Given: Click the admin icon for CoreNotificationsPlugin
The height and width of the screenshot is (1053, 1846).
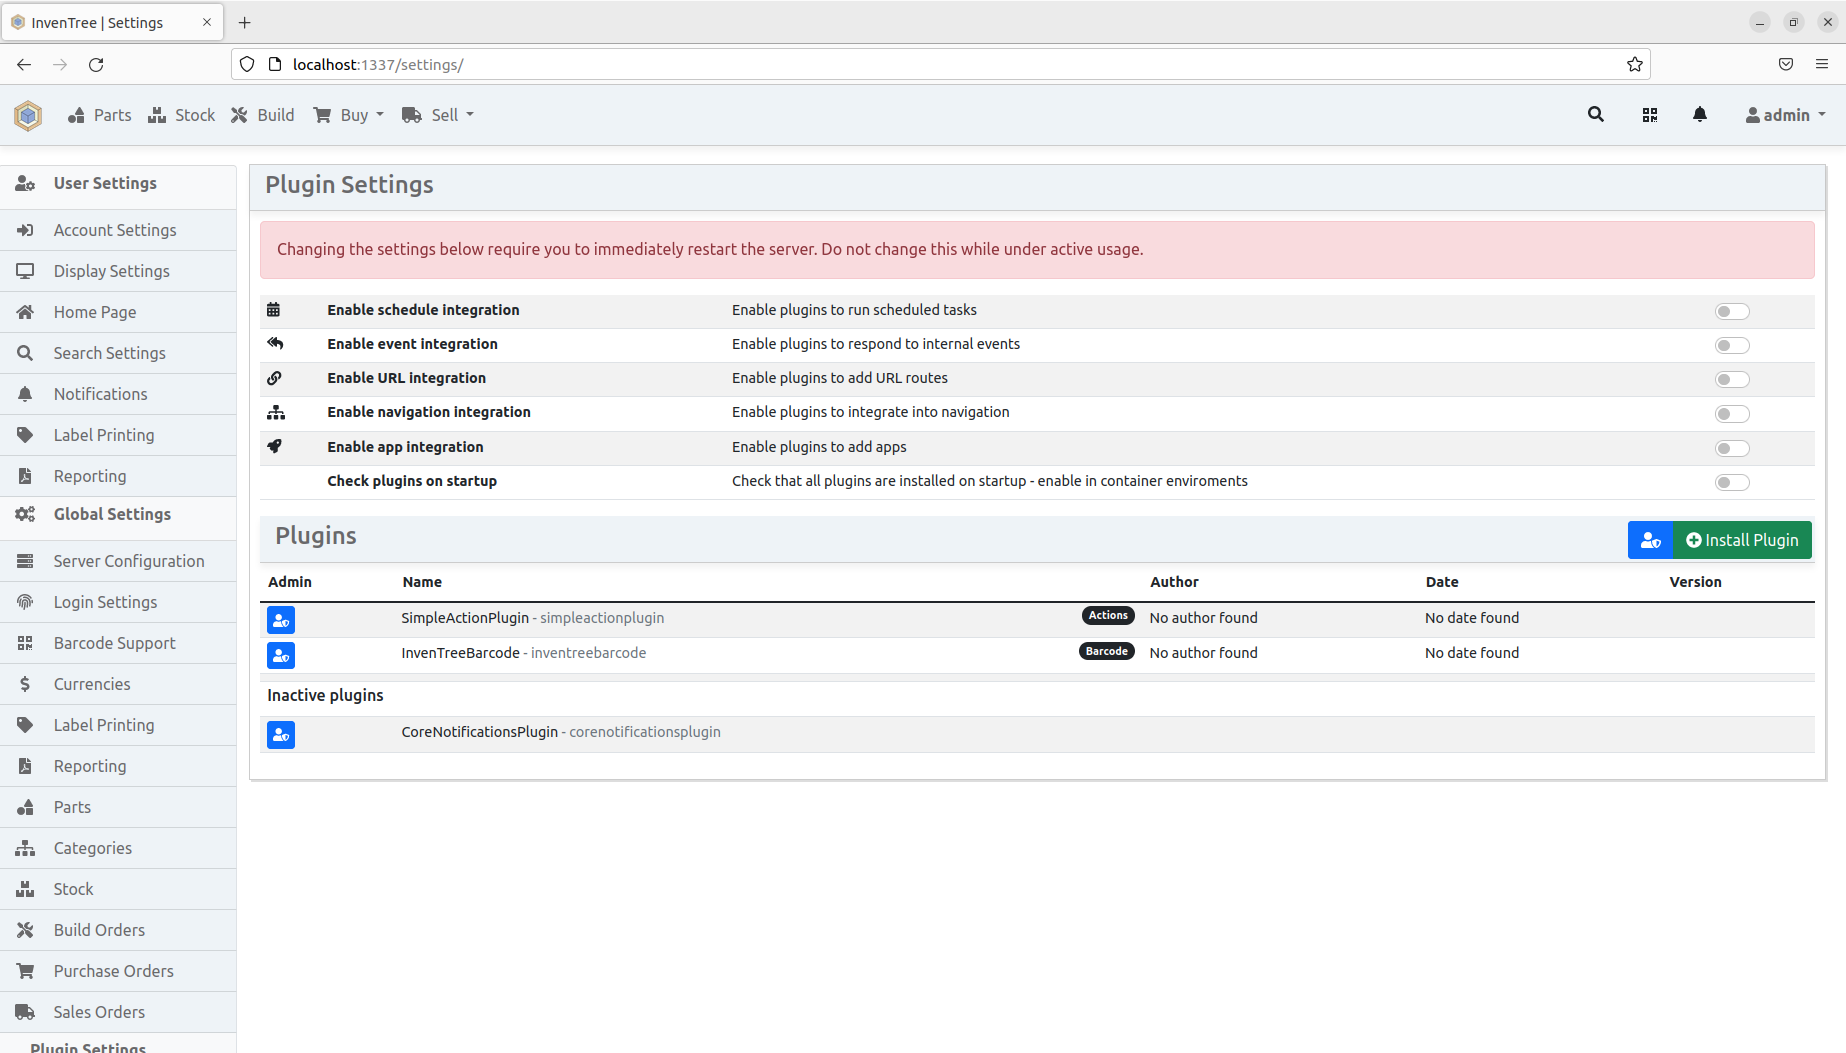Looking at the screenshot, I should pyautogui.click(x=281, y=735).
